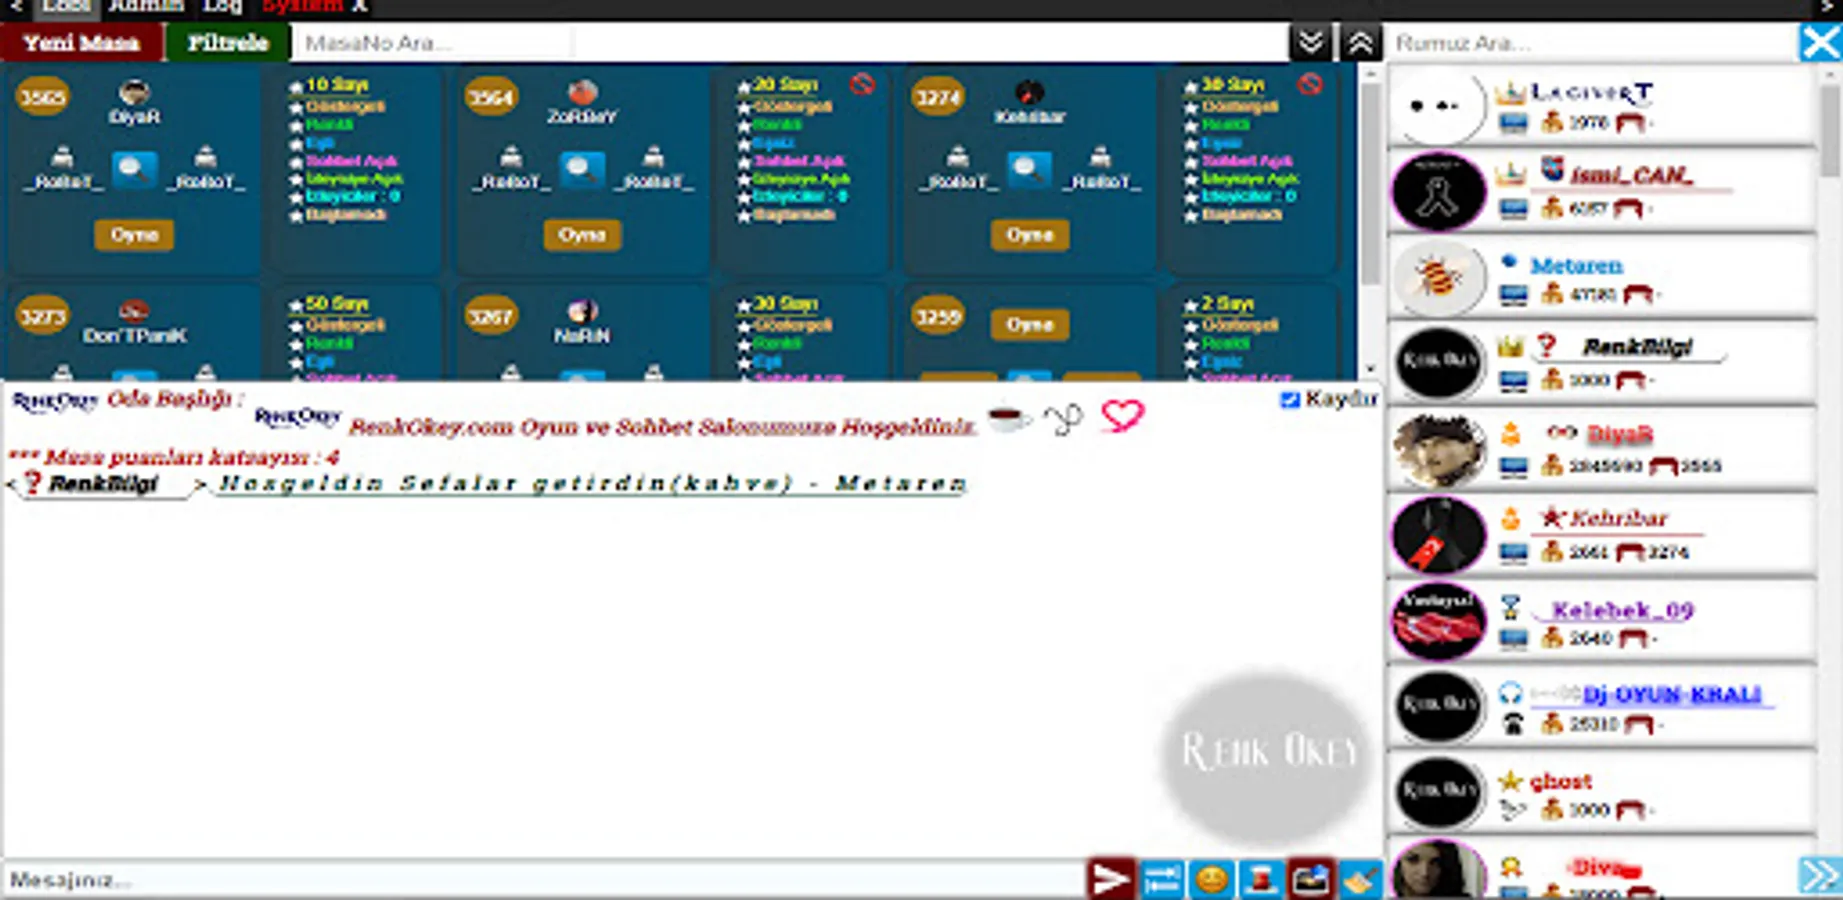Click the table icon in Kehribar's row
The height and width of the screenshot is (900, 1843).
[1631, 552]
